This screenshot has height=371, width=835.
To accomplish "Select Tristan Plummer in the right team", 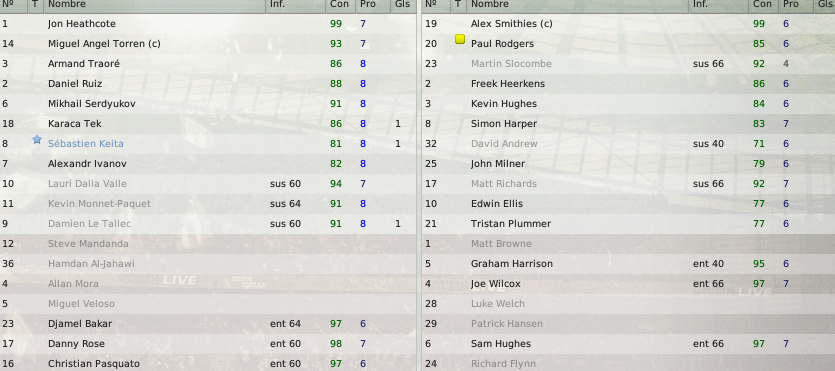I will click(628, 224).
